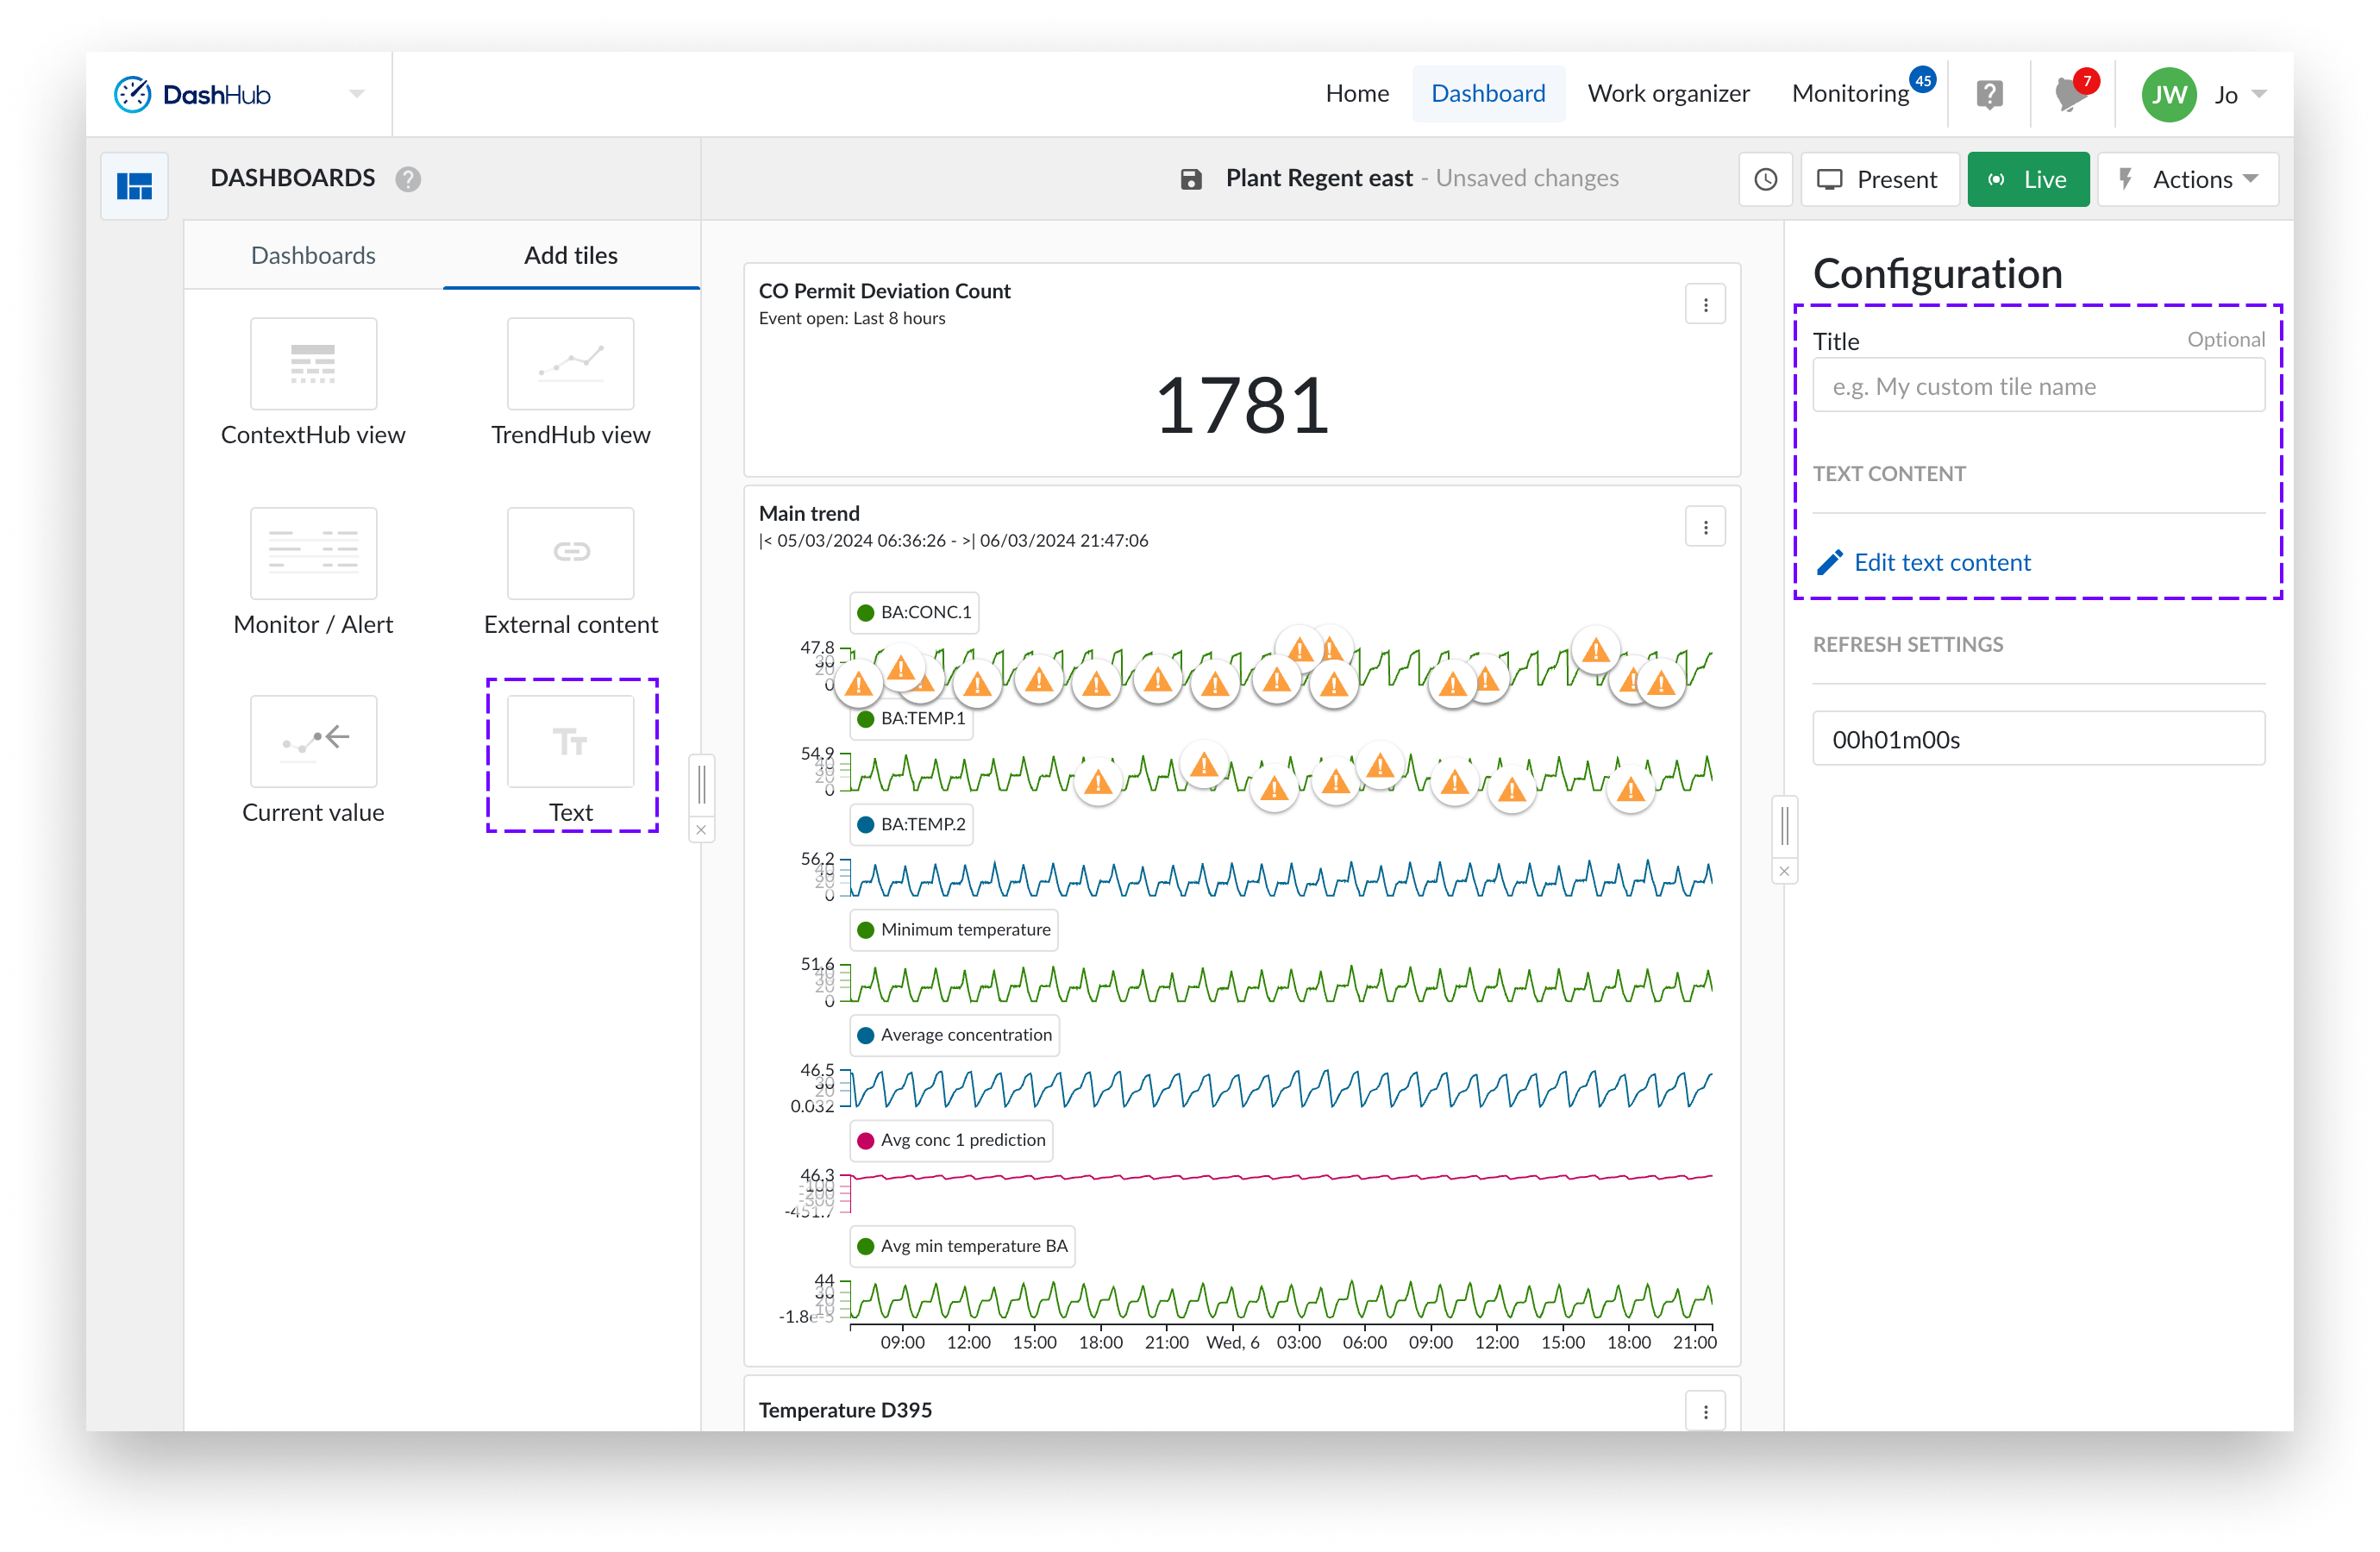Viewport: 2380px width, 1552px height.
Task: Open the DashHub product switcher arrow
Action: (x=357, y=94)
